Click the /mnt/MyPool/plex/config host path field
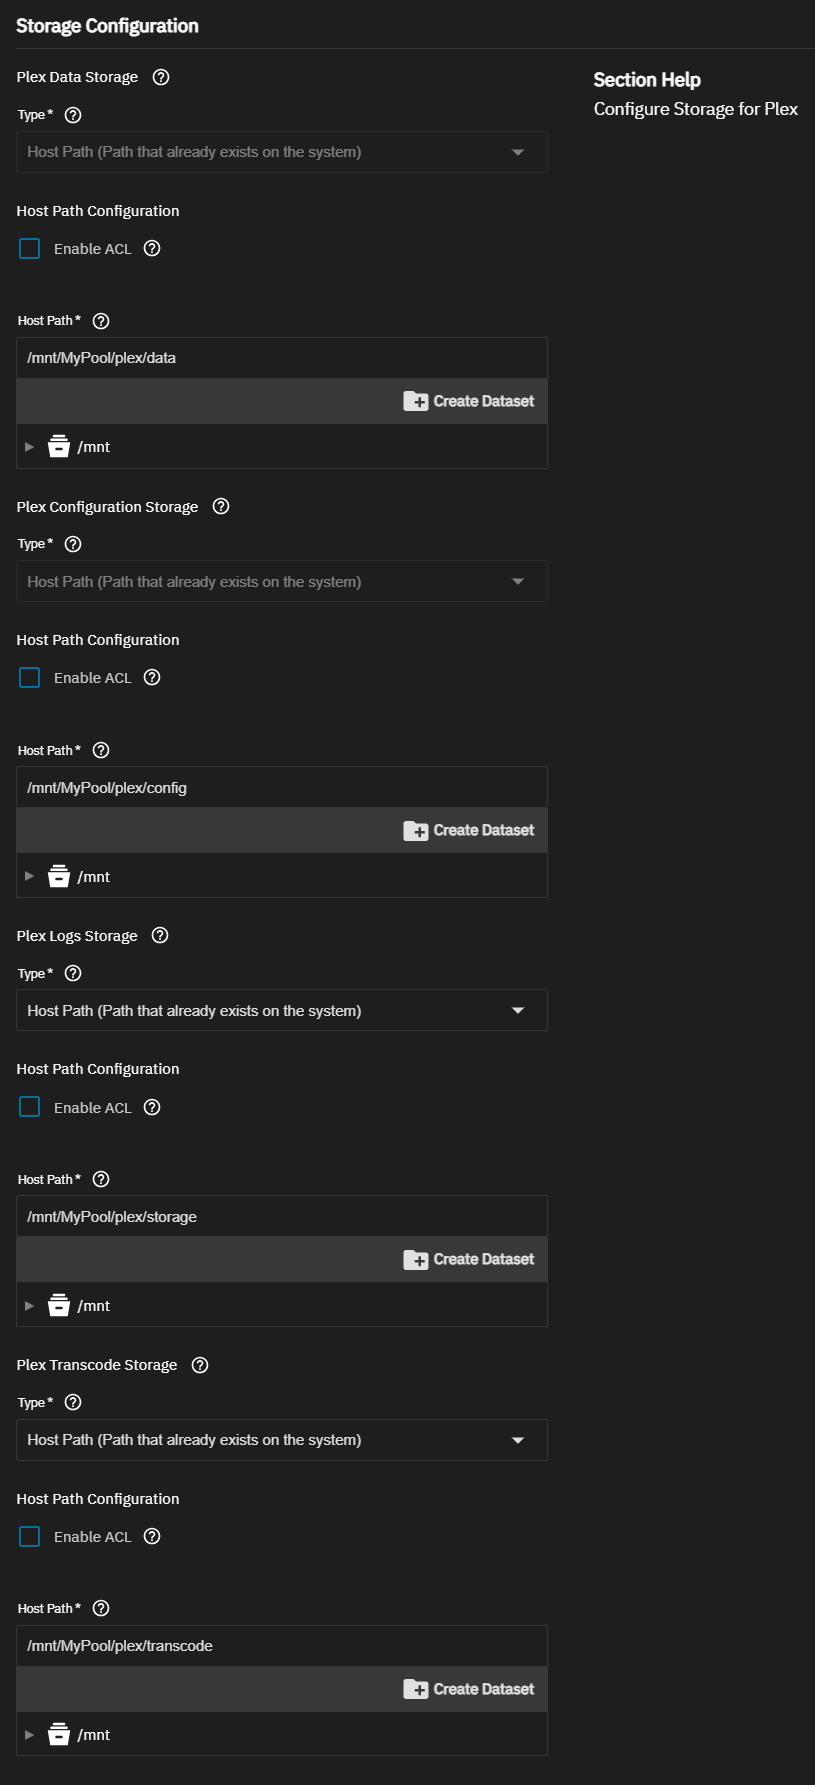Image resolution: width=815 pixels, height=1785 pixels. coord(282,787)
